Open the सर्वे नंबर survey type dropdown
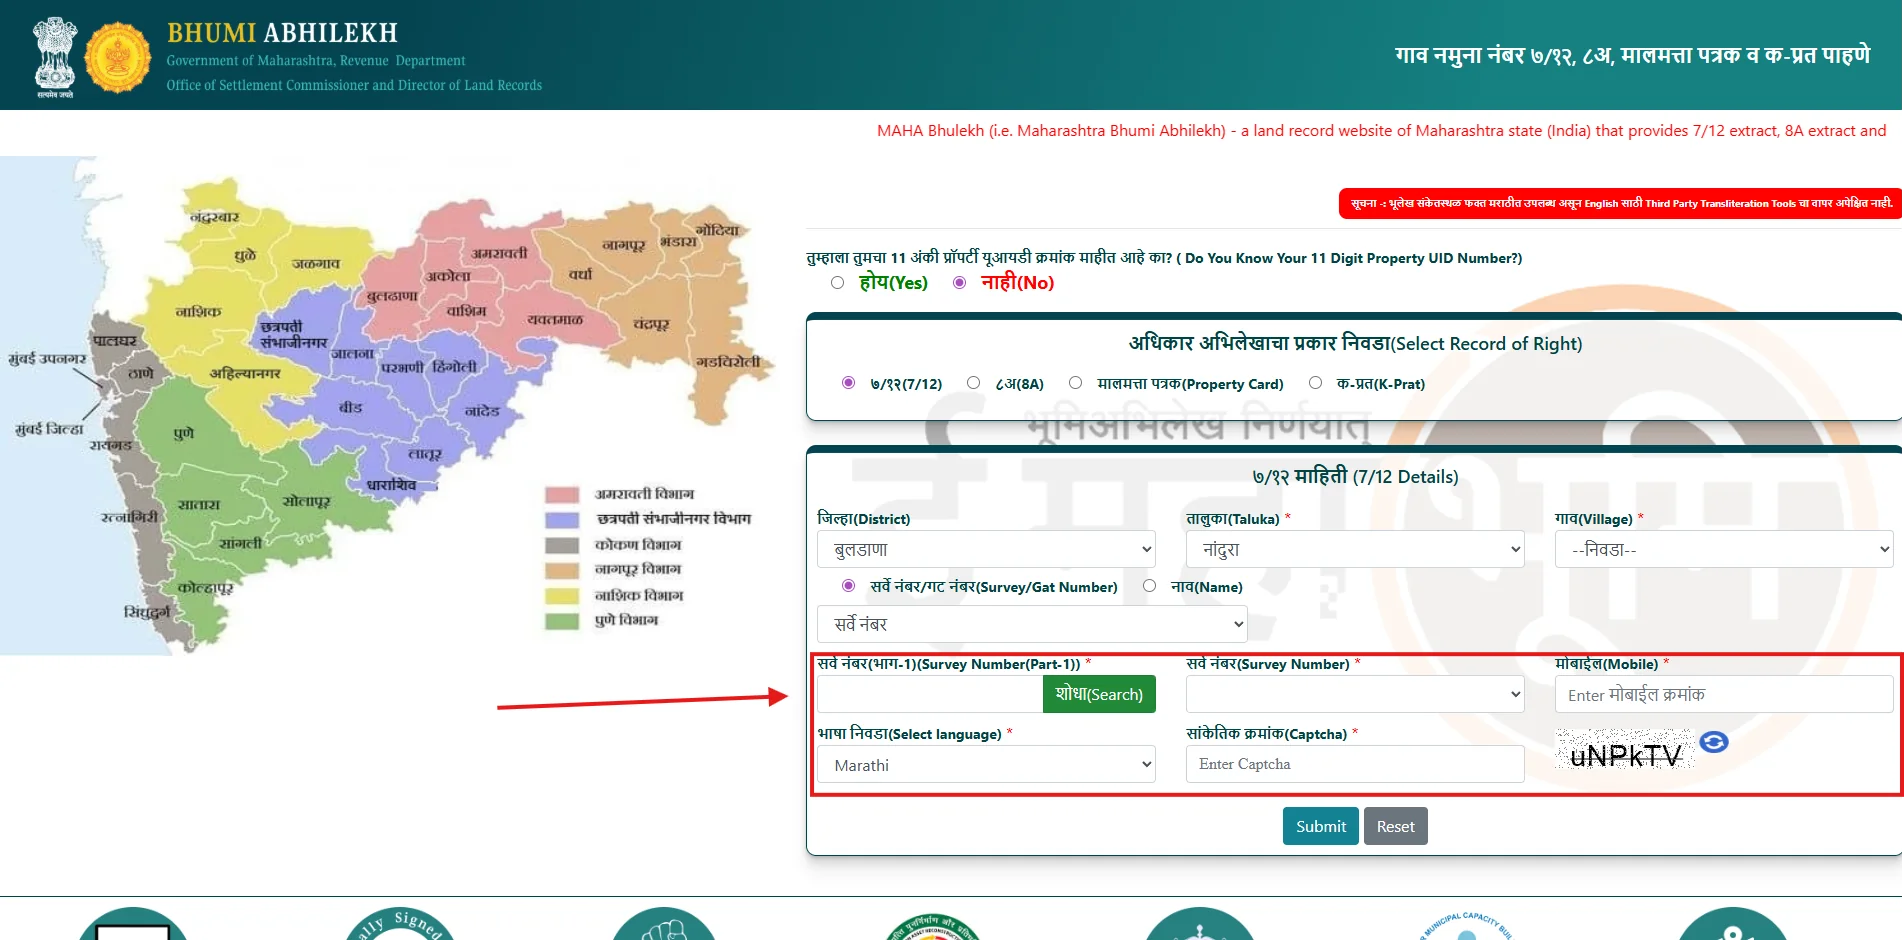 coord(1031,623)
